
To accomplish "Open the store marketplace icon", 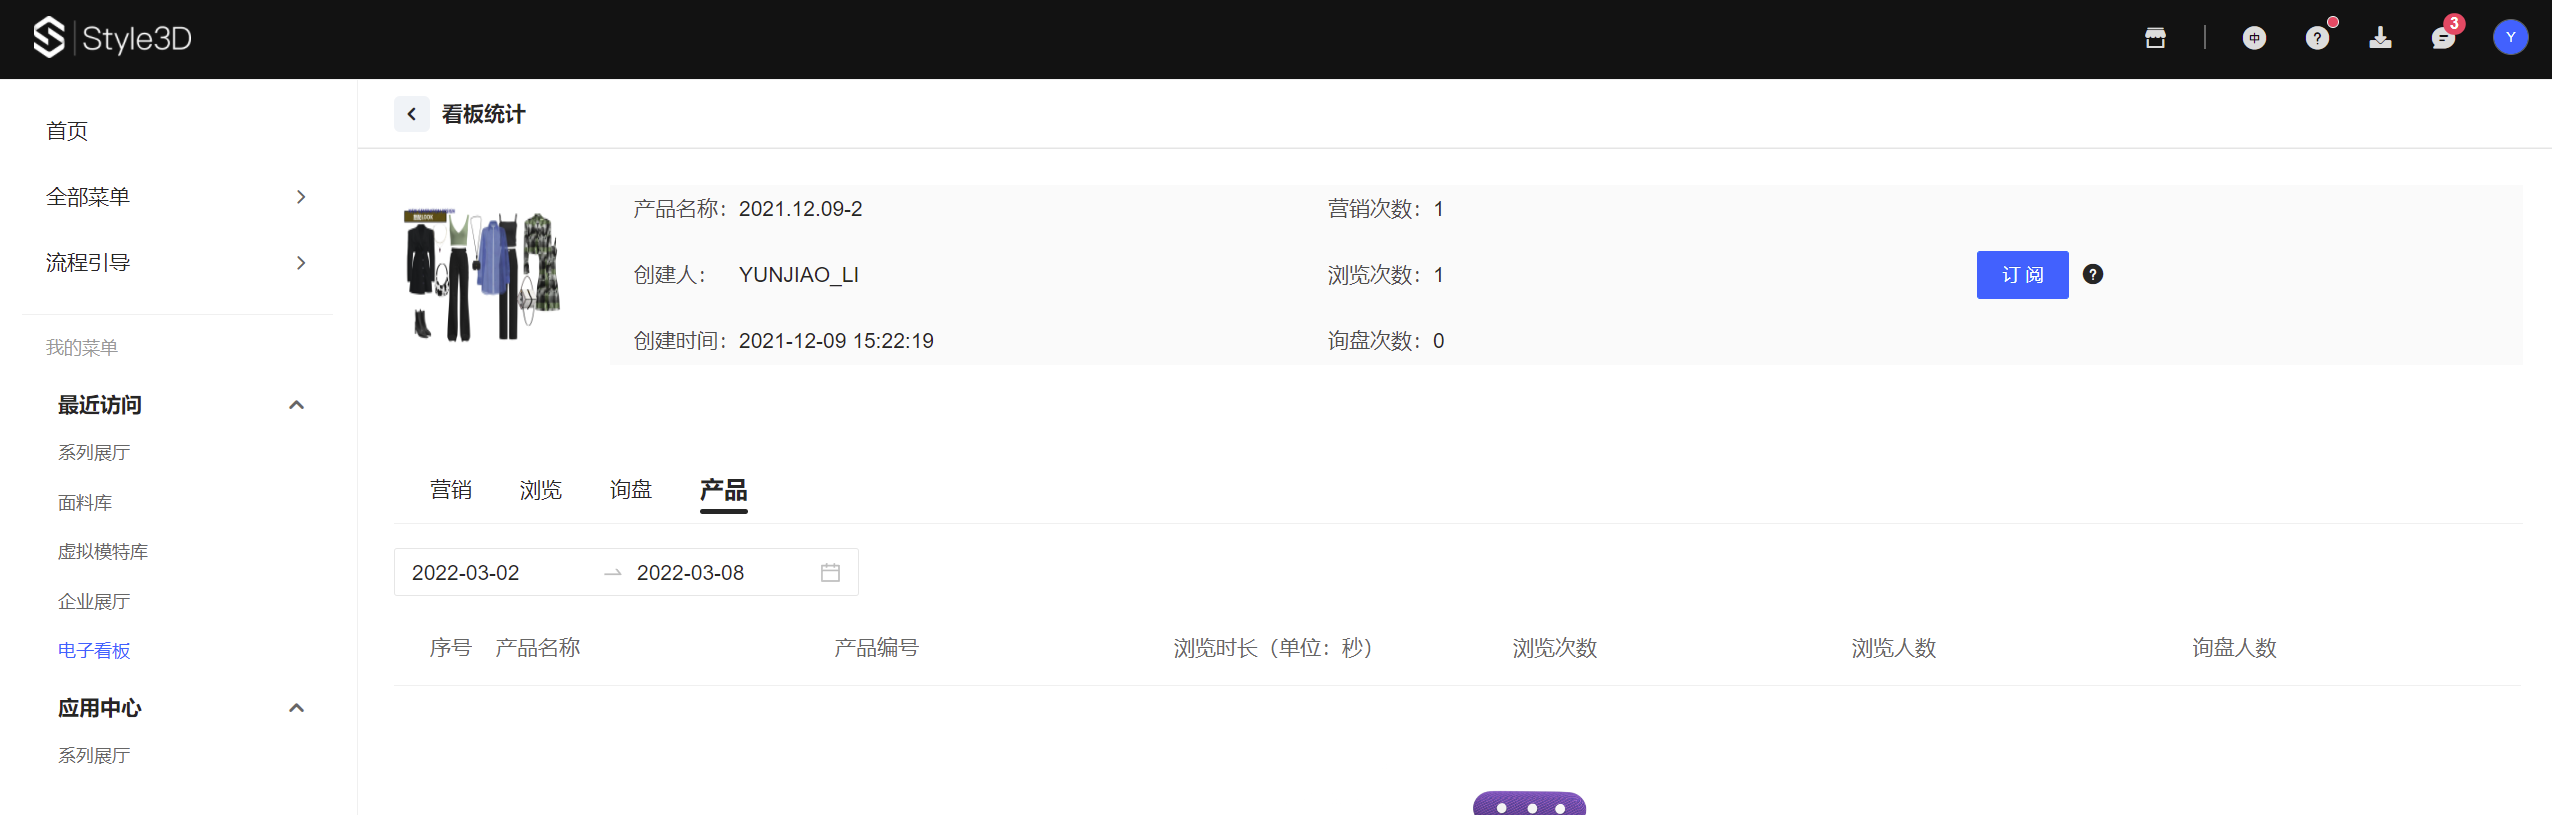I will pyautogui.click(x=2155, y=38).
